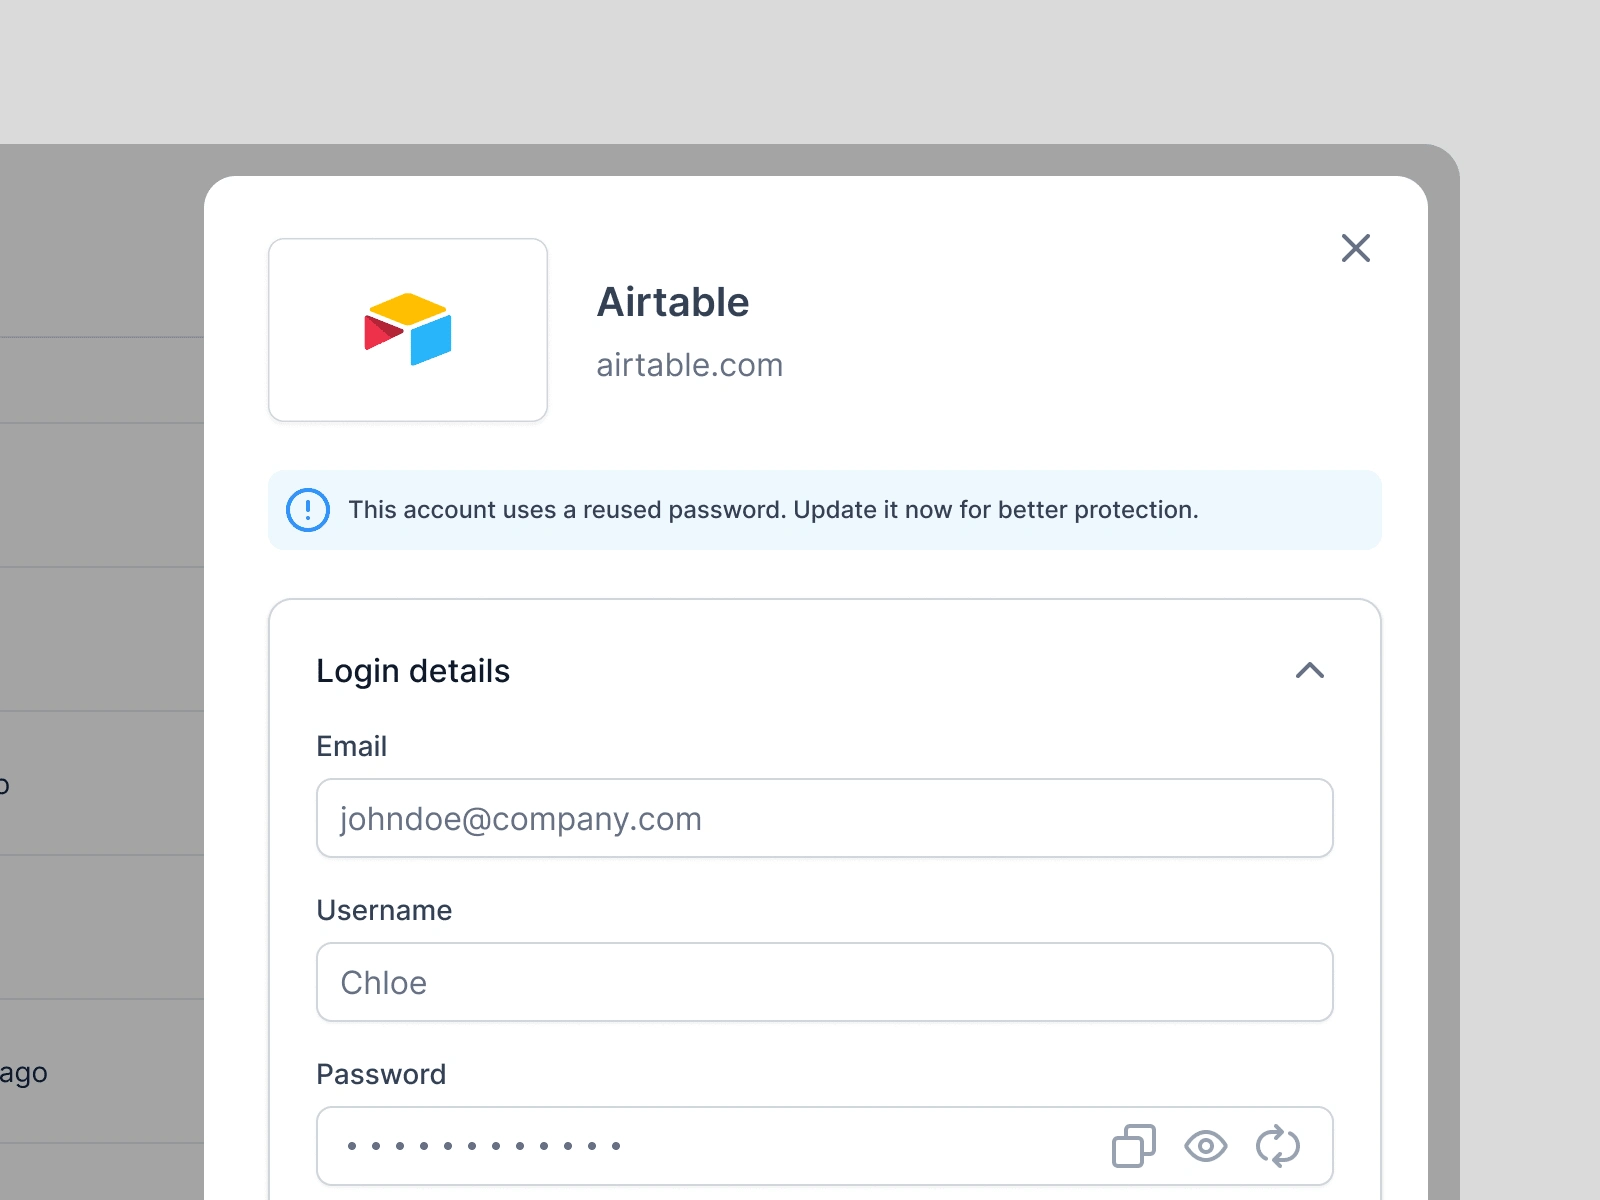Click the Email field label
1600x1200 pixels.
(351, 746)
